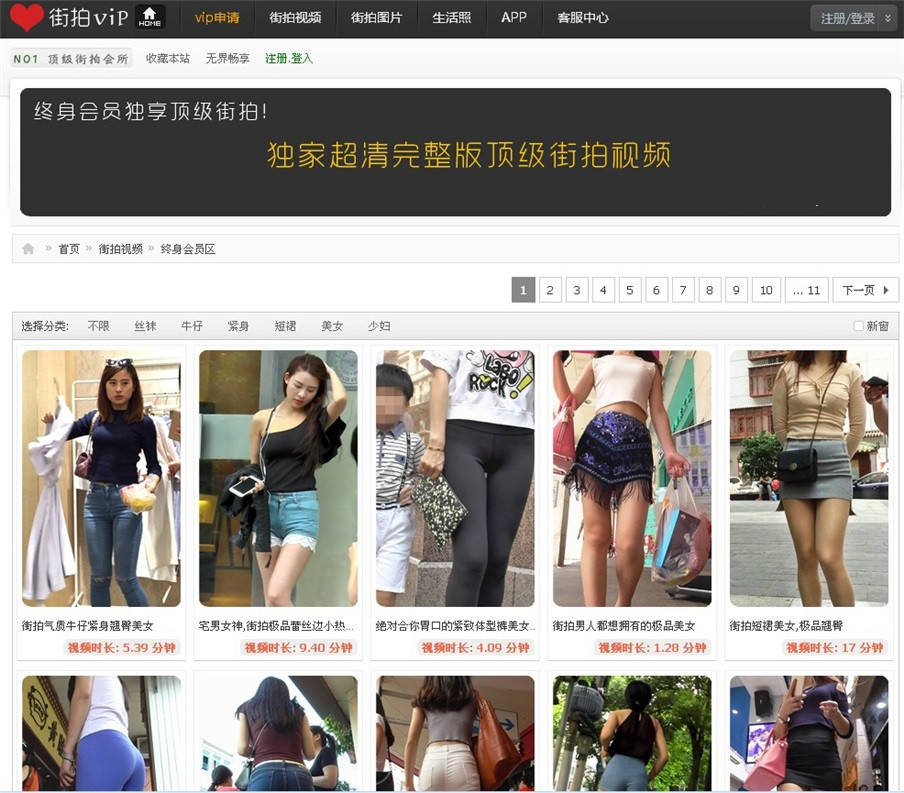Image resolution: width=904 pixels, height=793 pixels.
Task: Click the HOME house icon in header
Action: pos(149,17)
